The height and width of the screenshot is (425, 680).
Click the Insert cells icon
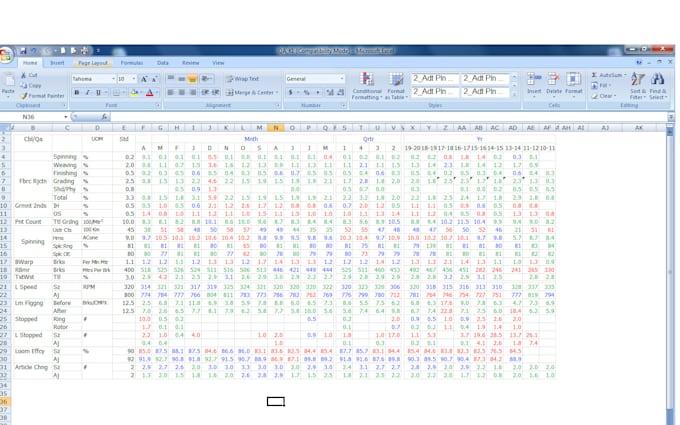534,79
